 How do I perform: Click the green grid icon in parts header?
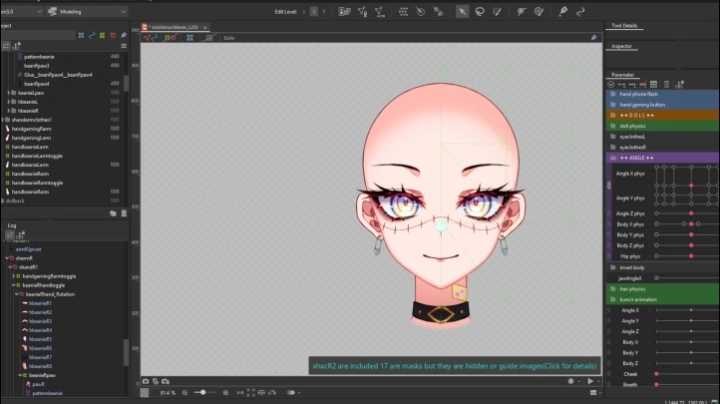tap(102, 35)
